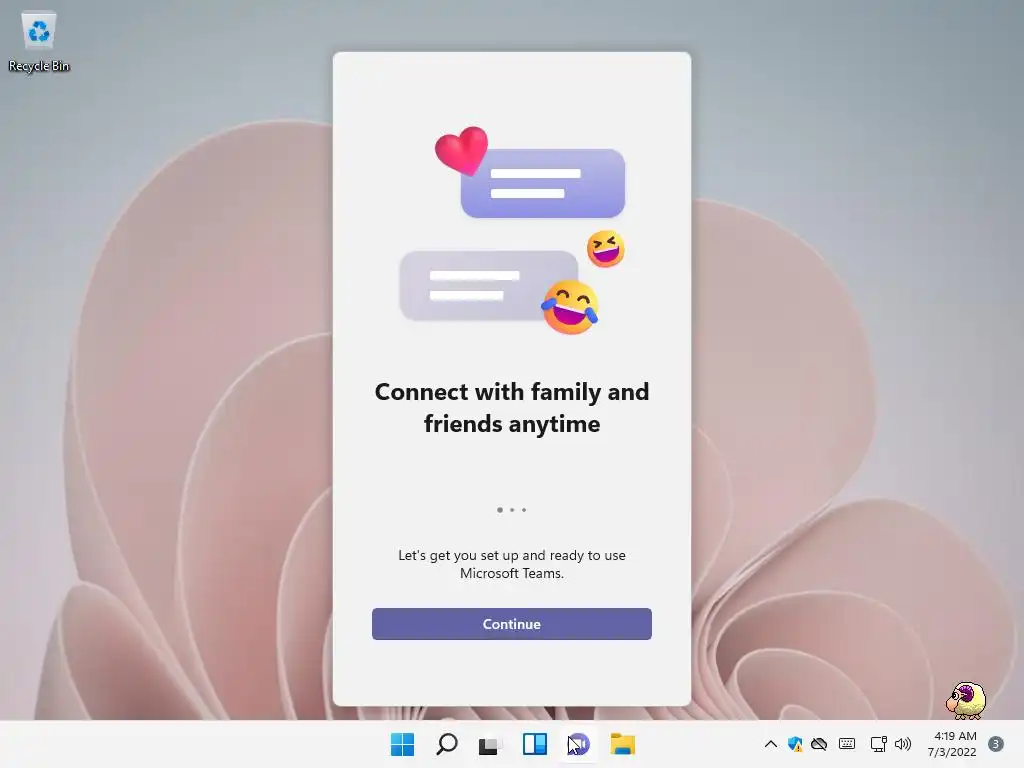
Task: Click the sheep desktop pet character
Action: [966, 700]
